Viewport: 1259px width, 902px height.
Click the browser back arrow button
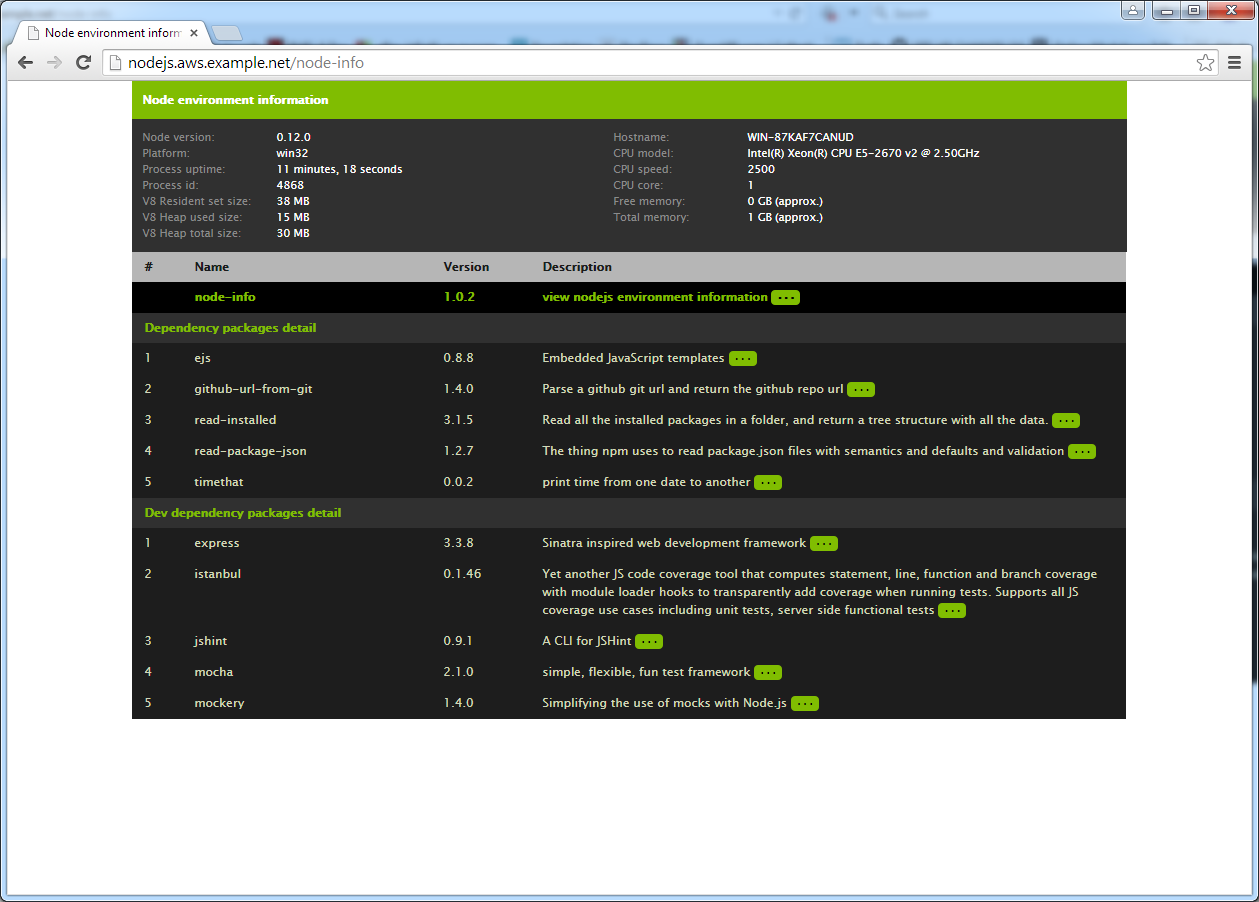tap(25, 63)
